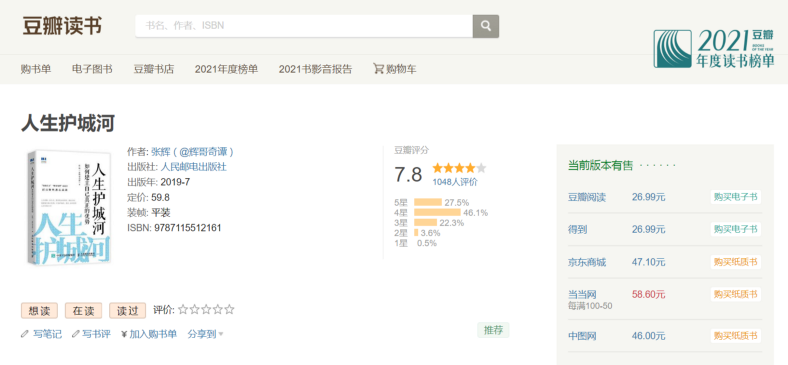The height and width of the screenshot is (365, 788).
Task: Open the 2021年度榜单 nav item
Action: [226, 69]
